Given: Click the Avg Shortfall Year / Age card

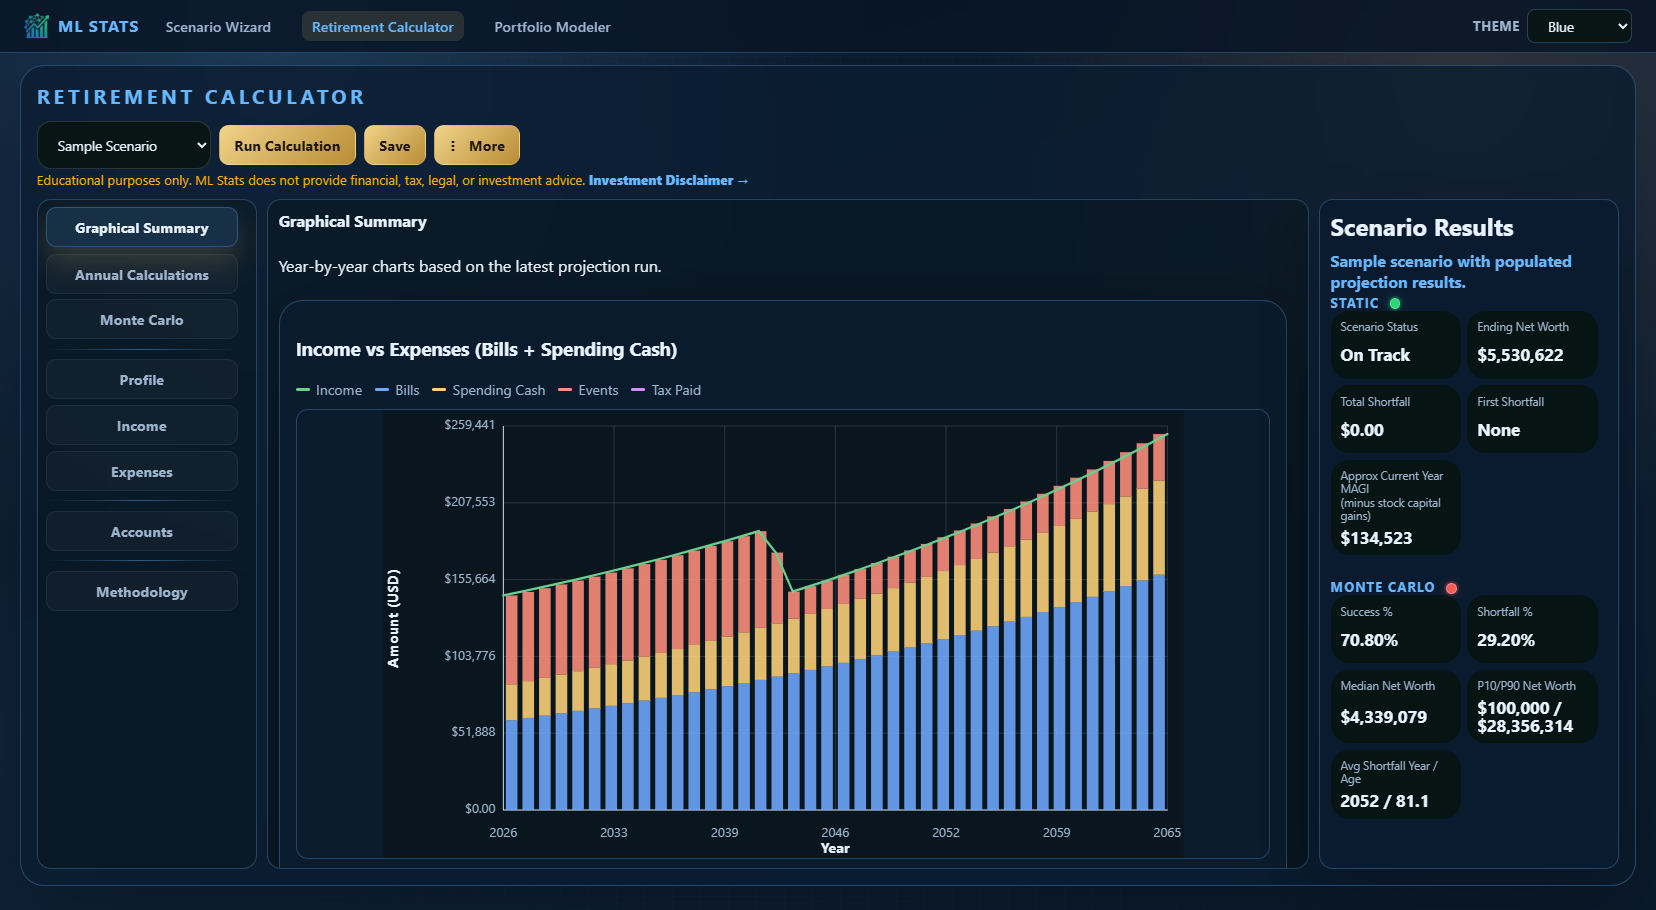Looking at the screenshot, I should tap(1395, 784).
